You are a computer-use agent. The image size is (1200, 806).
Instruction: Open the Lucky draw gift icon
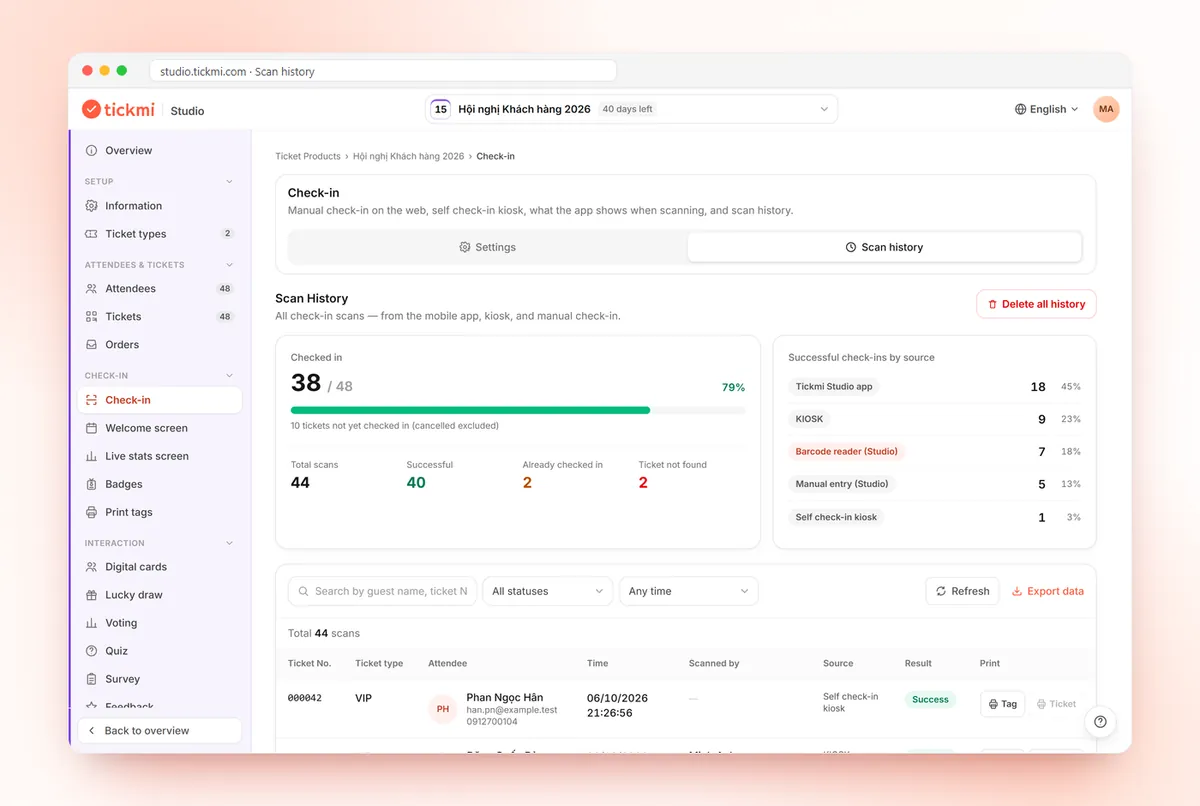[x=92, y=595]
